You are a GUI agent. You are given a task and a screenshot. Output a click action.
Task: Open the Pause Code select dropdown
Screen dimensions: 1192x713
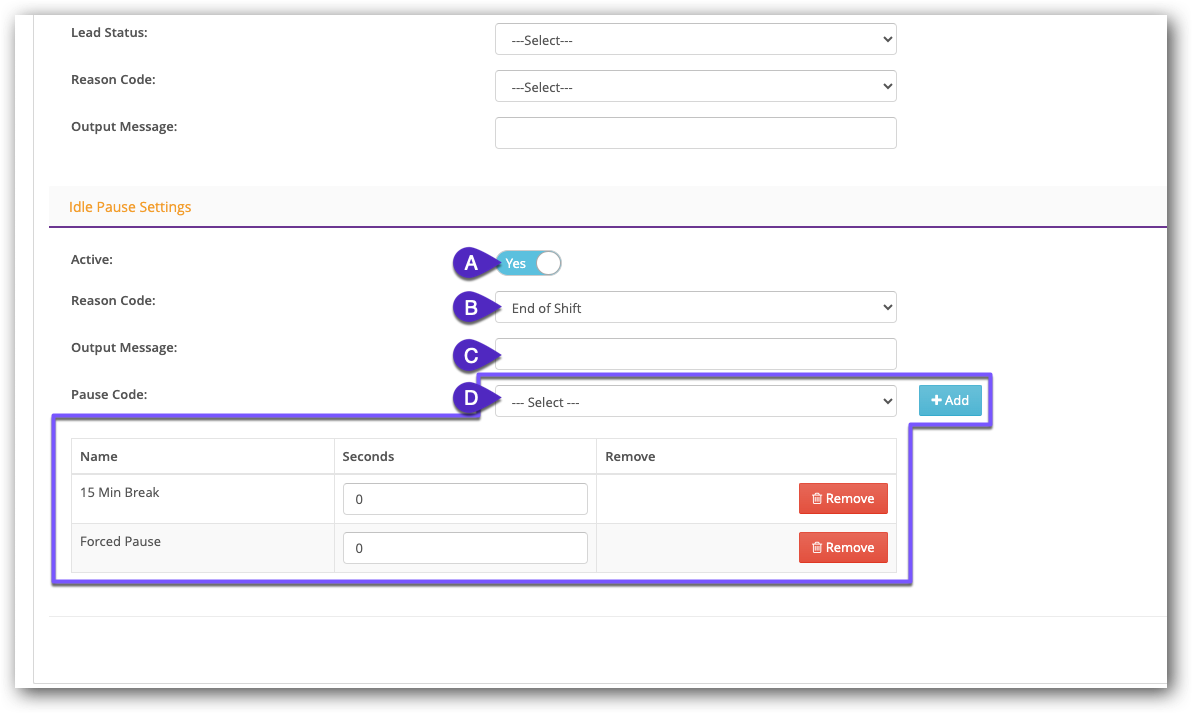click(695, 402)
